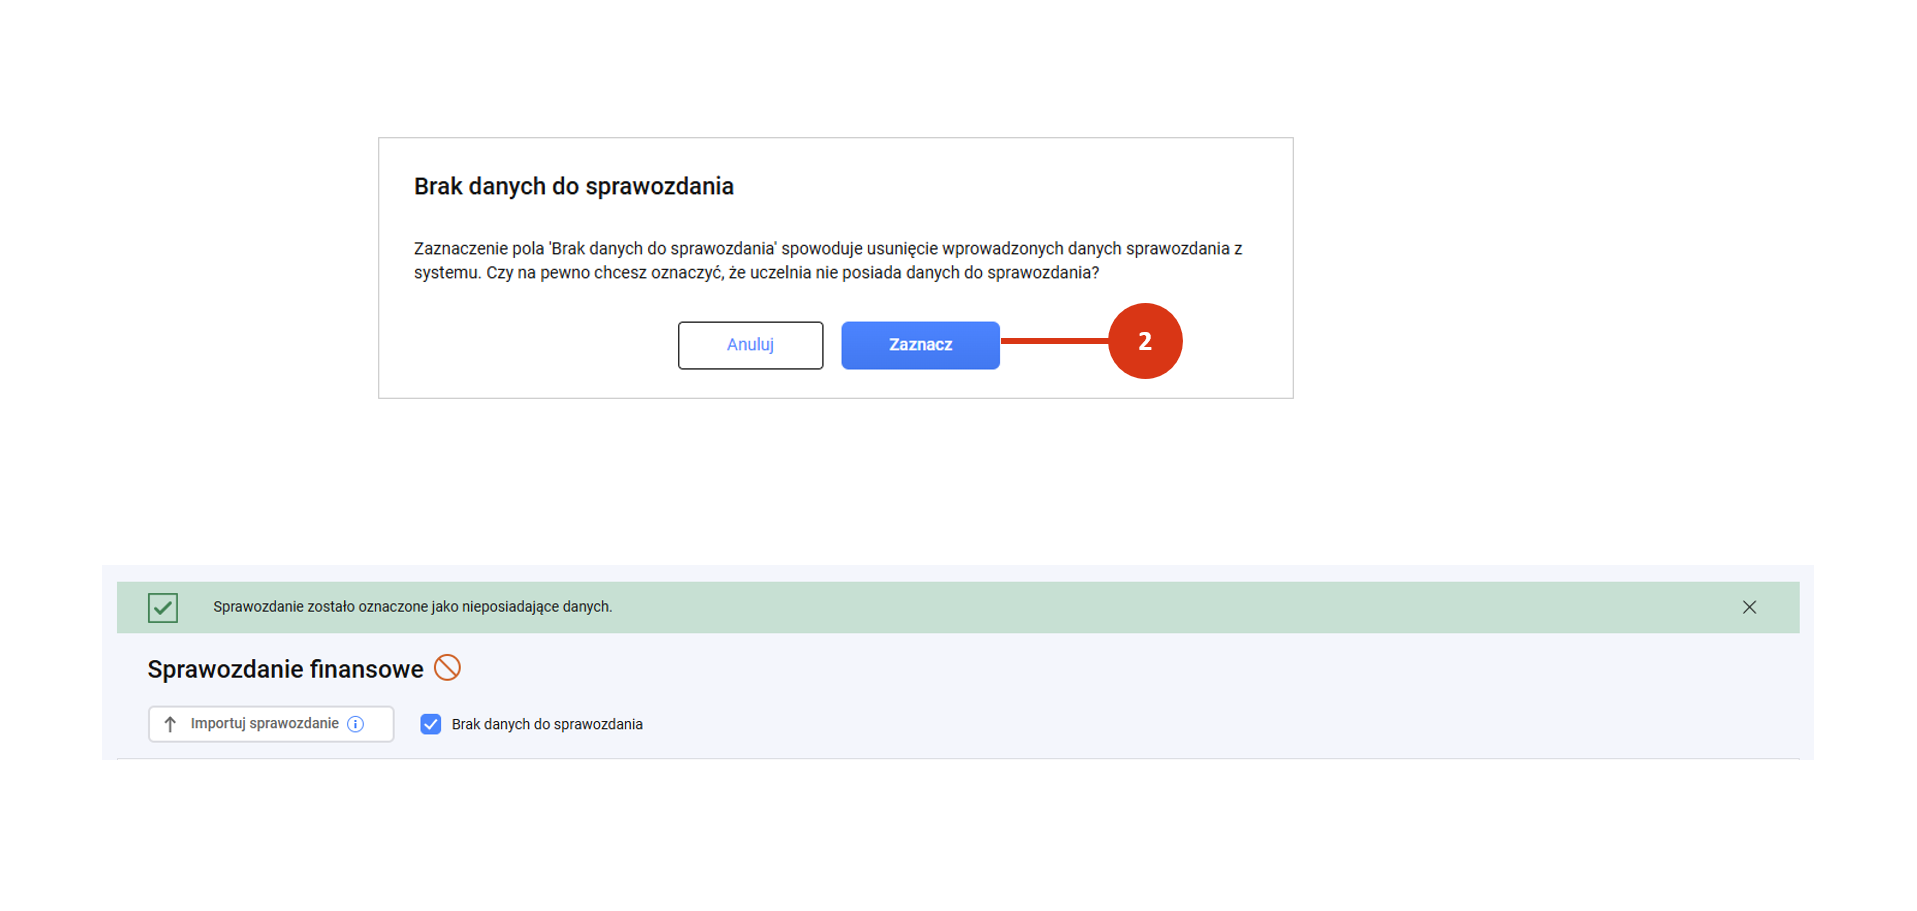Click the green success checkmark icon
Screen dimensions: 1917x911
(x=163, y=607)
